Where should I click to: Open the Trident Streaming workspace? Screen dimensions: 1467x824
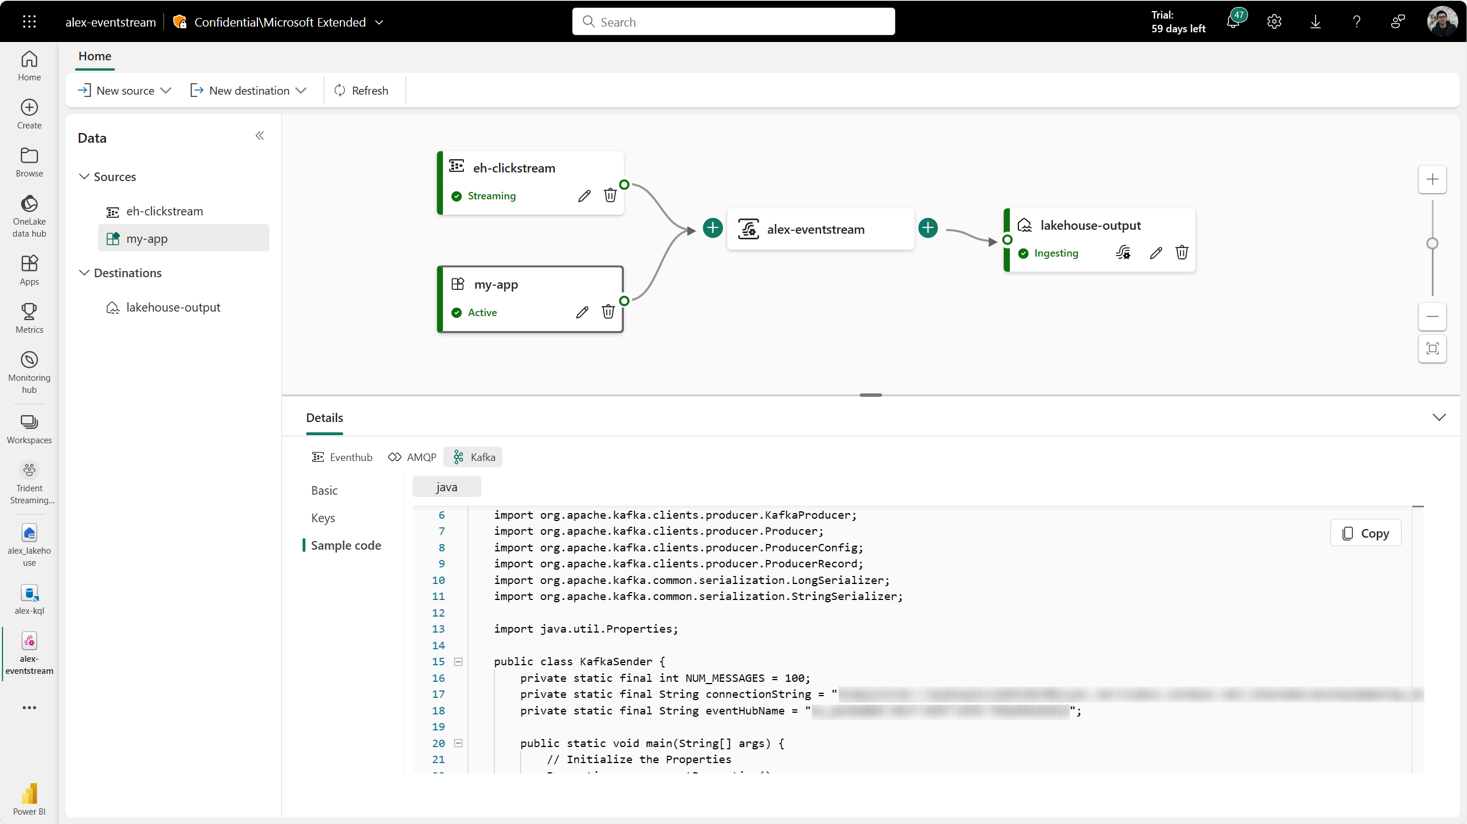pyautogui.click(x=29, y=483)
